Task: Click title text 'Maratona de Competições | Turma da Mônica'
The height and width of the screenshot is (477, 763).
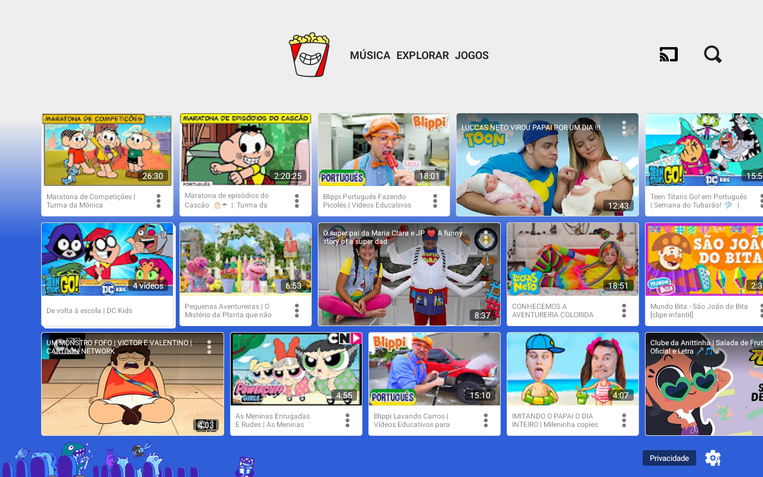Action: pyautogui.click(x=91, y=201)
